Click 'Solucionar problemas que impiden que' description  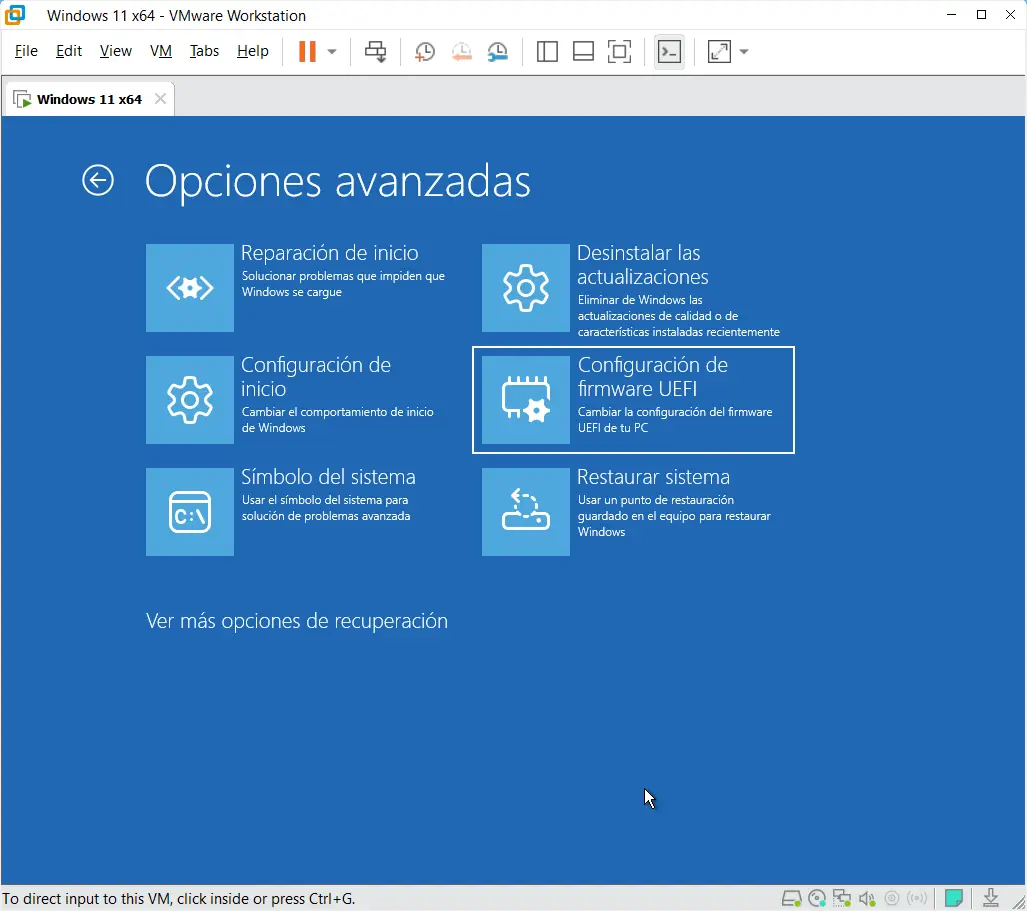[343, 276]
